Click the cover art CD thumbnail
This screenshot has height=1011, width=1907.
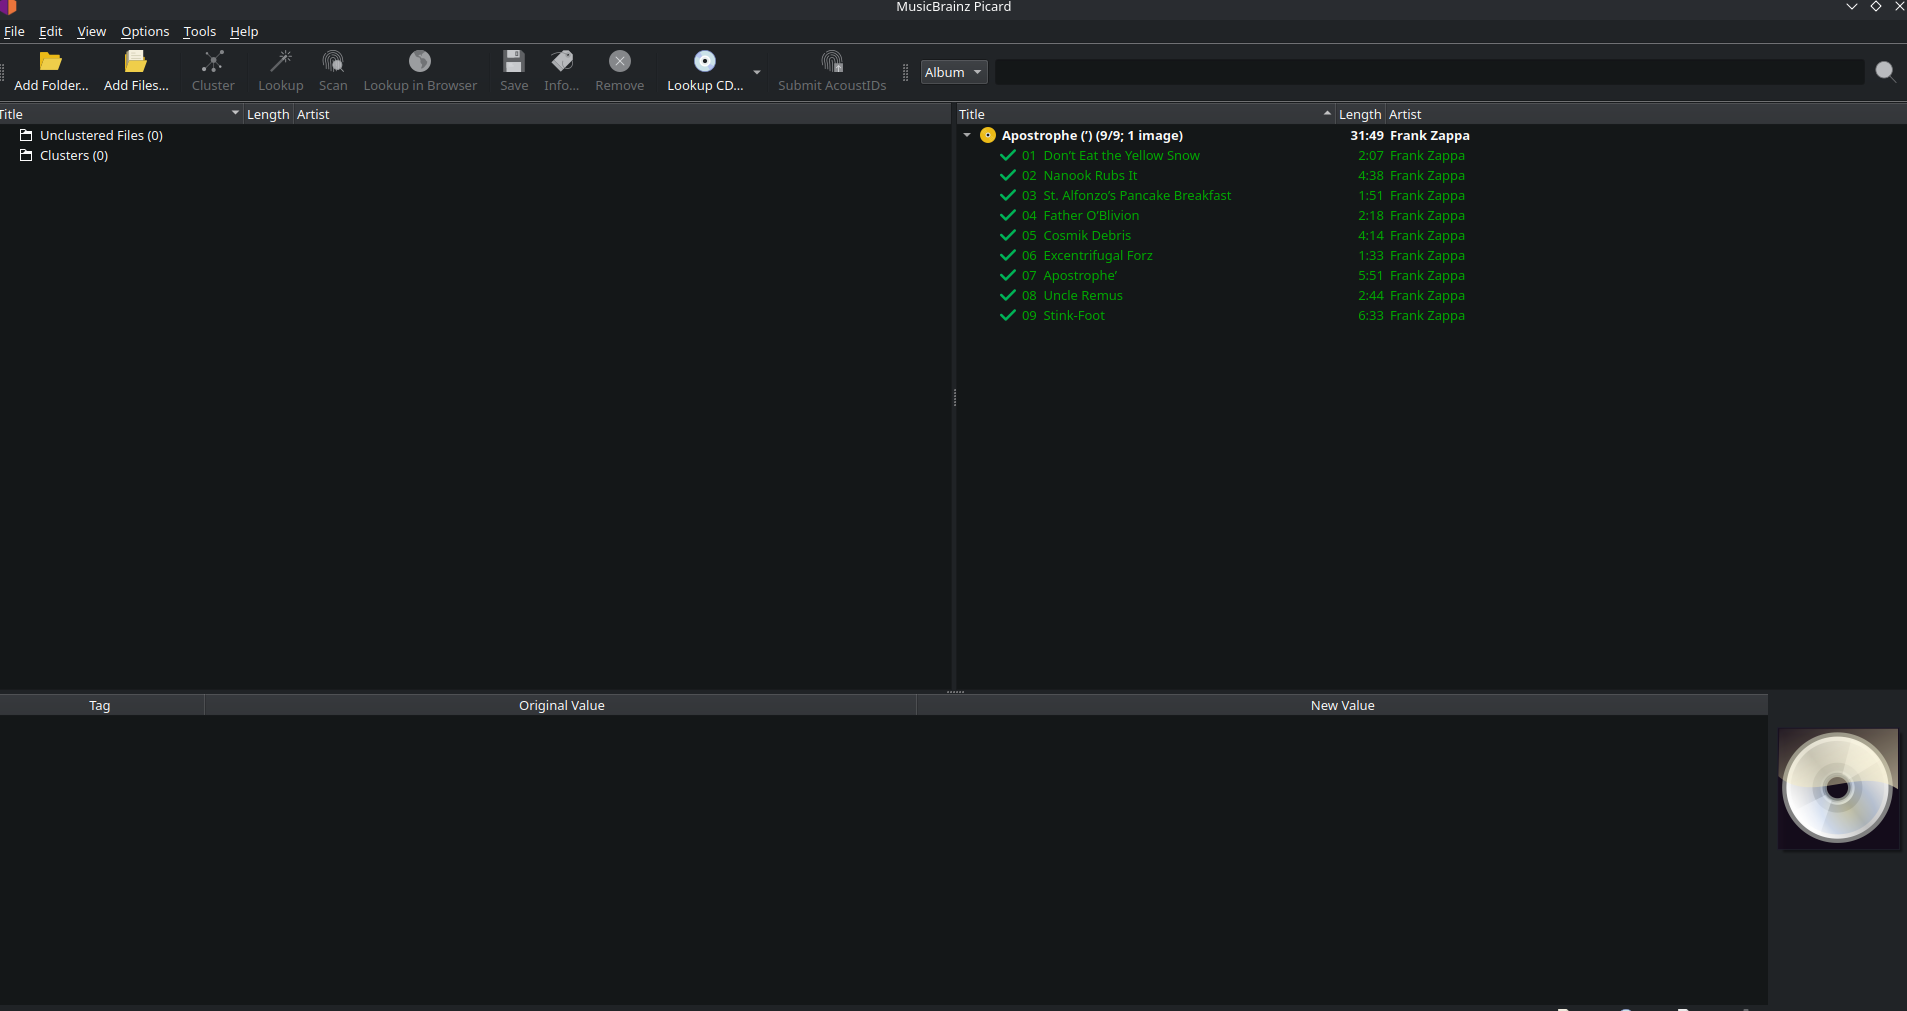1838,789
